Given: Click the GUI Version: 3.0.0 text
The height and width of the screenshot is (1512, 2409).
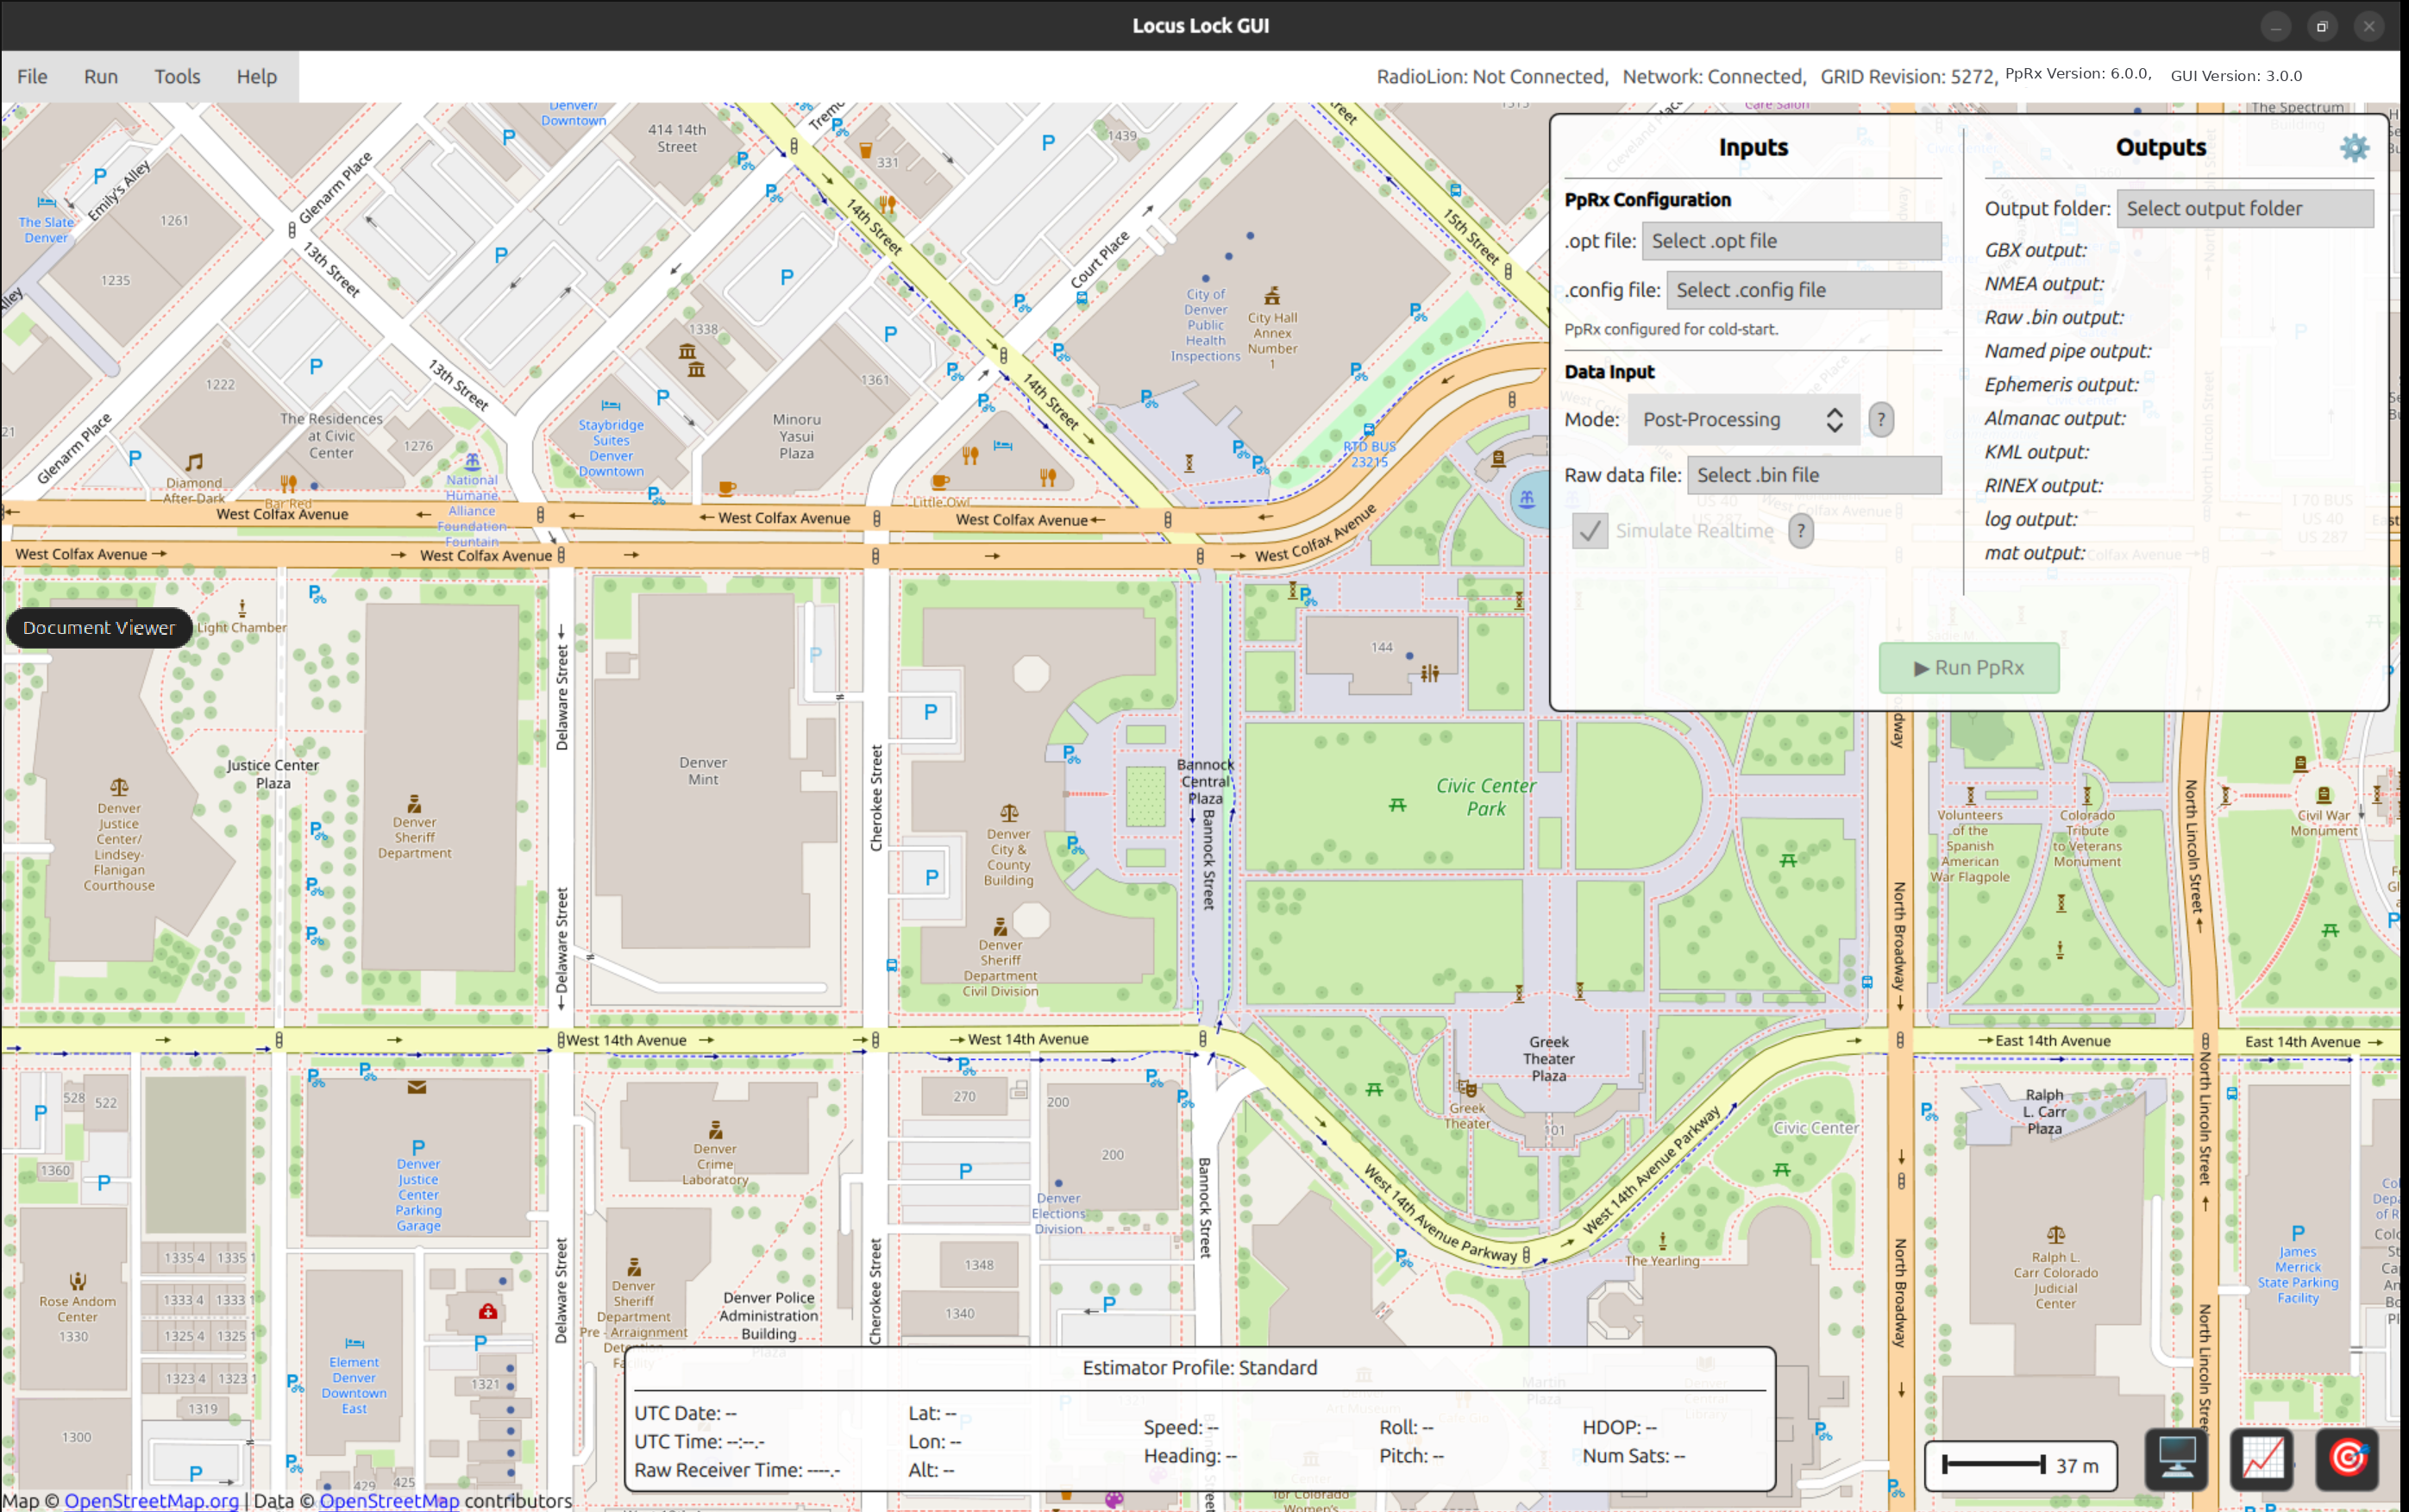Looking at the screenshot, I should point(2236,76).
